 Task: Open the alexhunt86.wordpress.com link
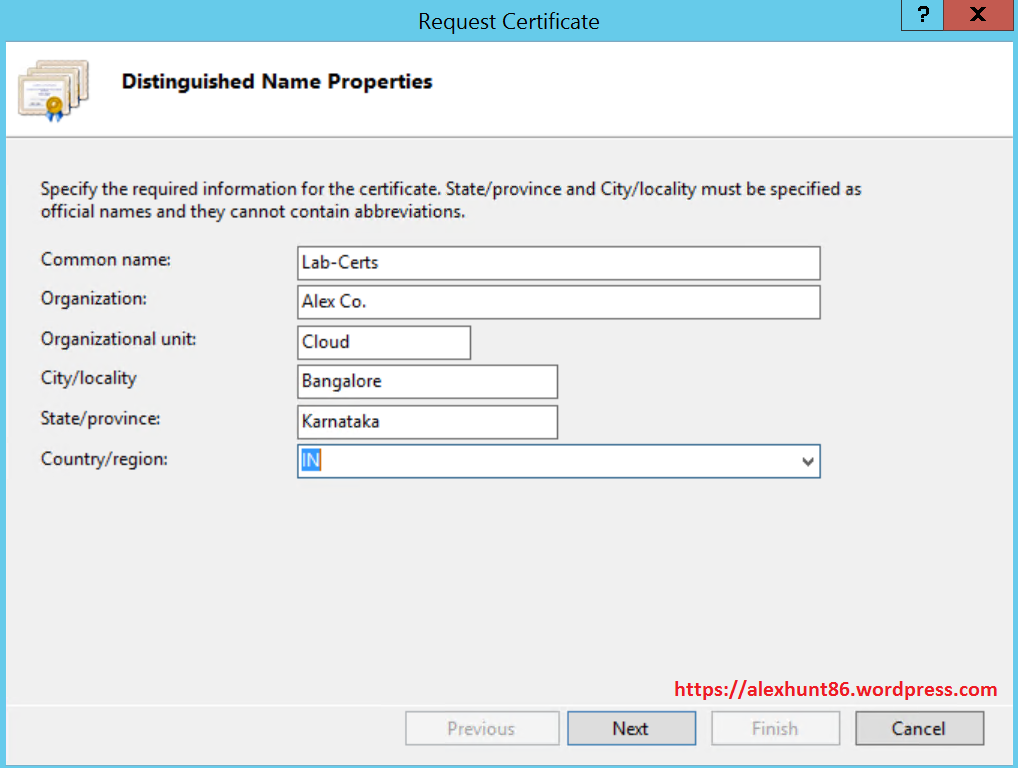point(835,689)
